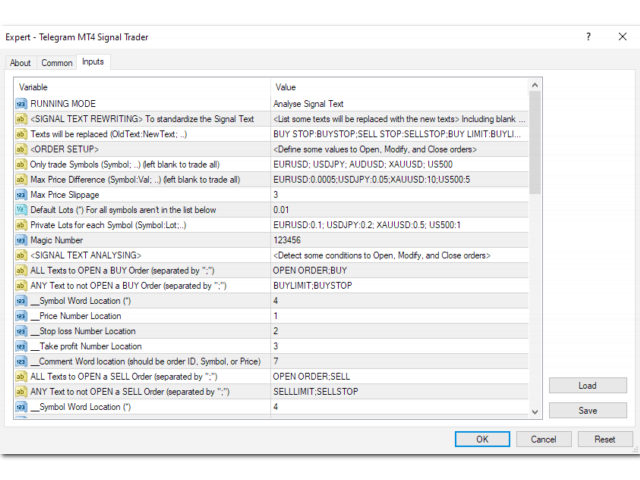Select Magic Number value 123456
Screen dimensions: 640x480
coord(287,240)
